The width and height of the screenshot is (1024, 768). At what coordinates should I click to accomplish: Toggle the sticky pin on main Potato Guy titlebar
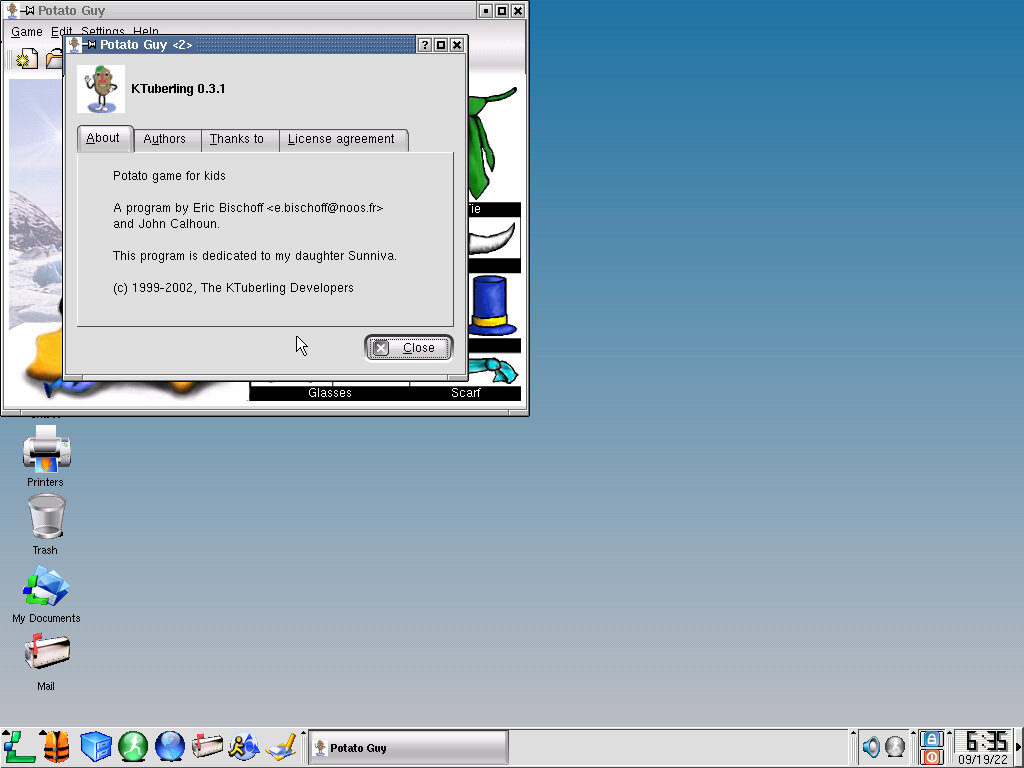[29, 11]
